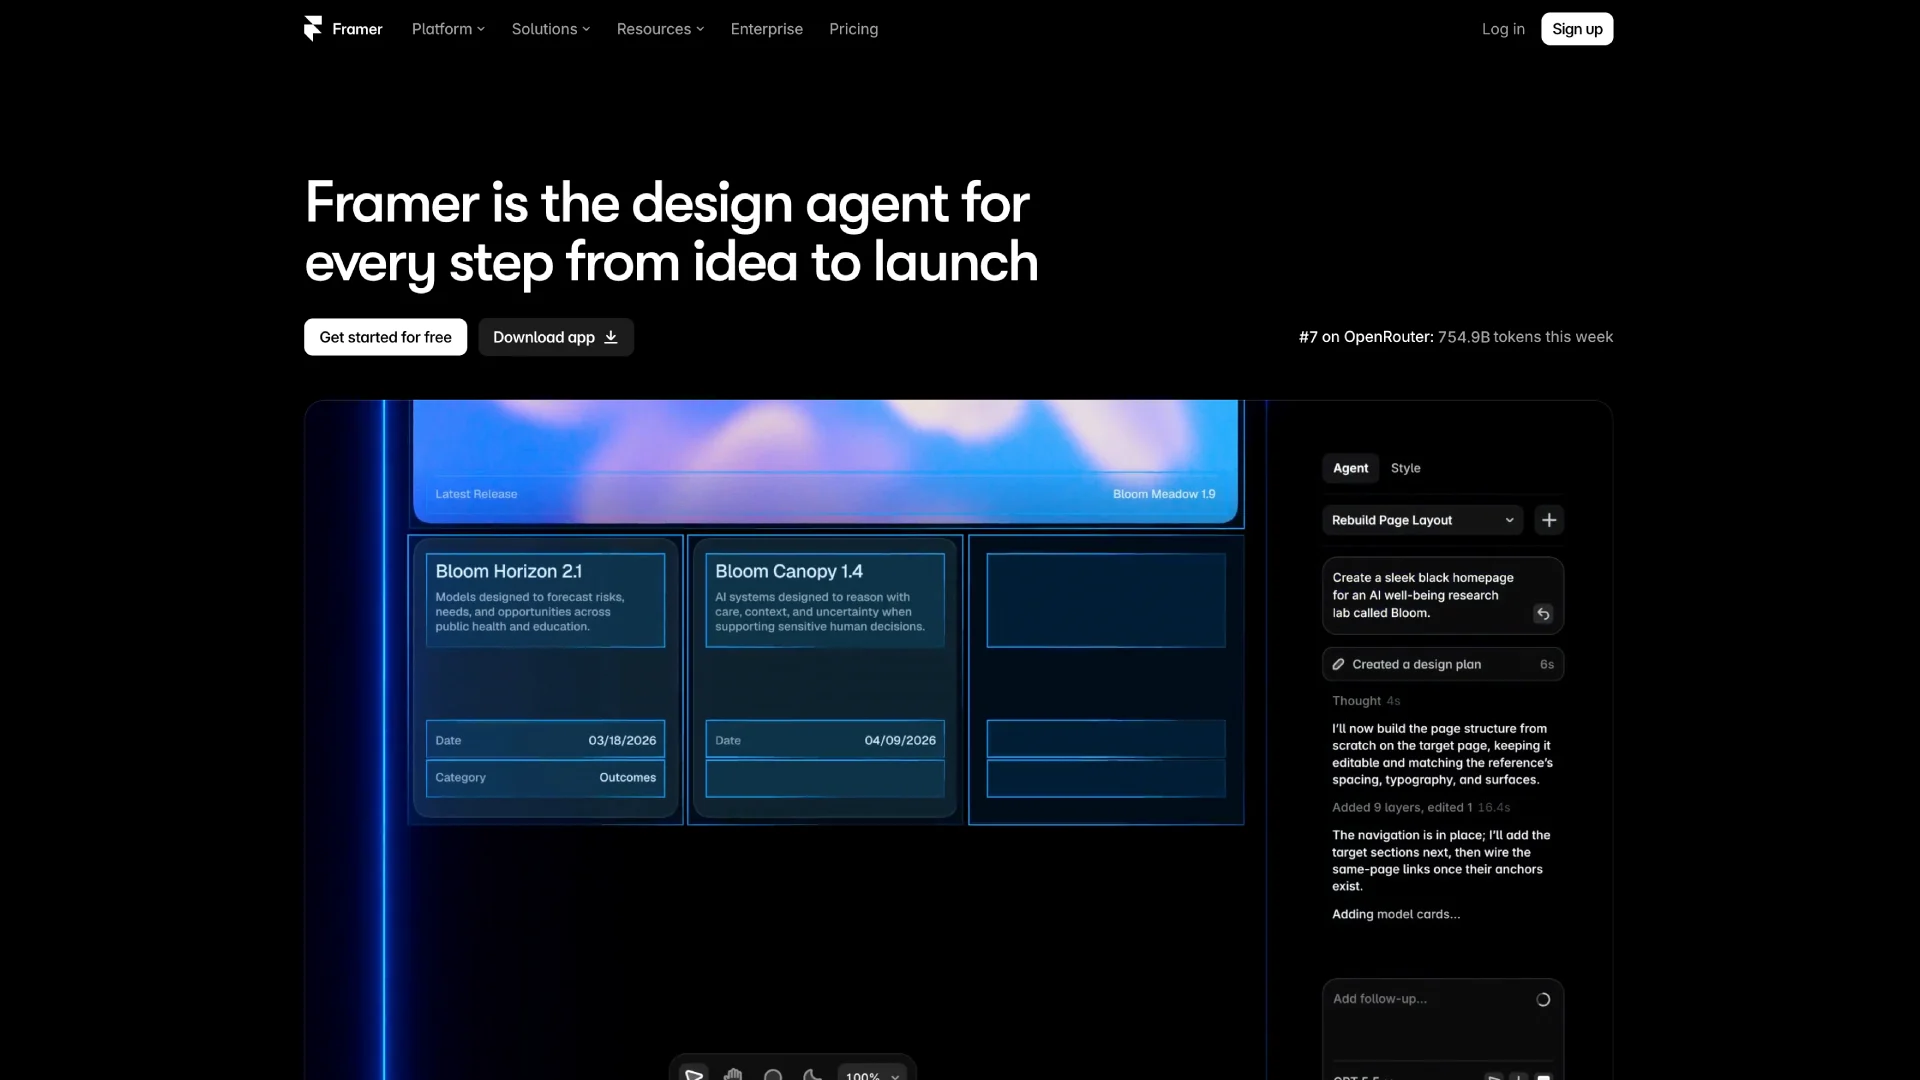Open the Pricing page
The height and width of the screenshot is (1080, 1920).
[853, 29]
